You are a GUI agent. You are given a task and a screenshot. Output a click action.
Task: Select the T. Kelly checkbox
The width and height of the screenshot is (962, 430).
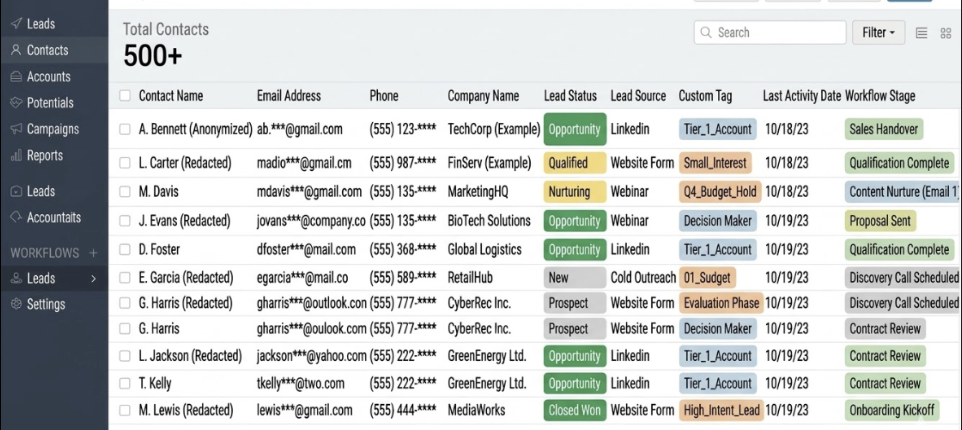(125, 384)
